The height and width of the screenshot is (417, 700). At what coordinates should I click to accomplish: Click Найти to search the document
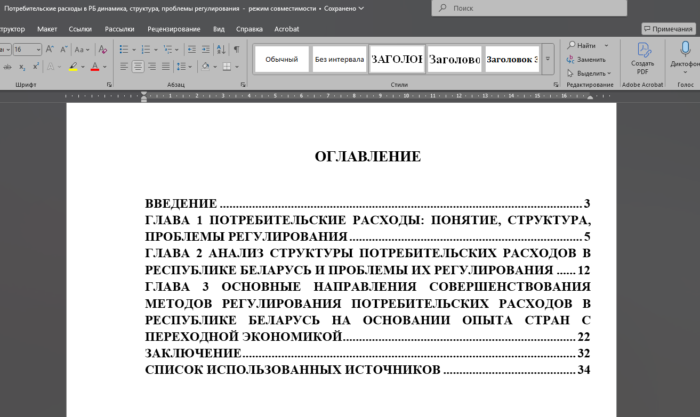click(x=582, y=46)
